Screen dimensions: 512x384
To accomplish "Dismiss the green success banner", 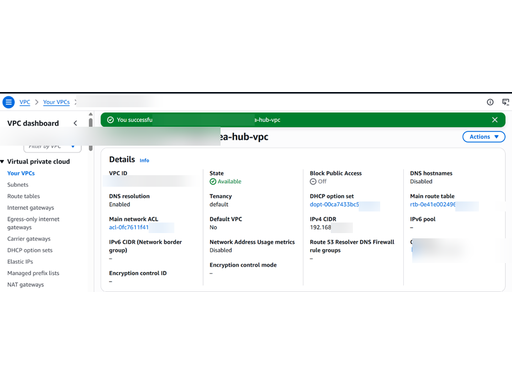I will [x=495, y=120].
